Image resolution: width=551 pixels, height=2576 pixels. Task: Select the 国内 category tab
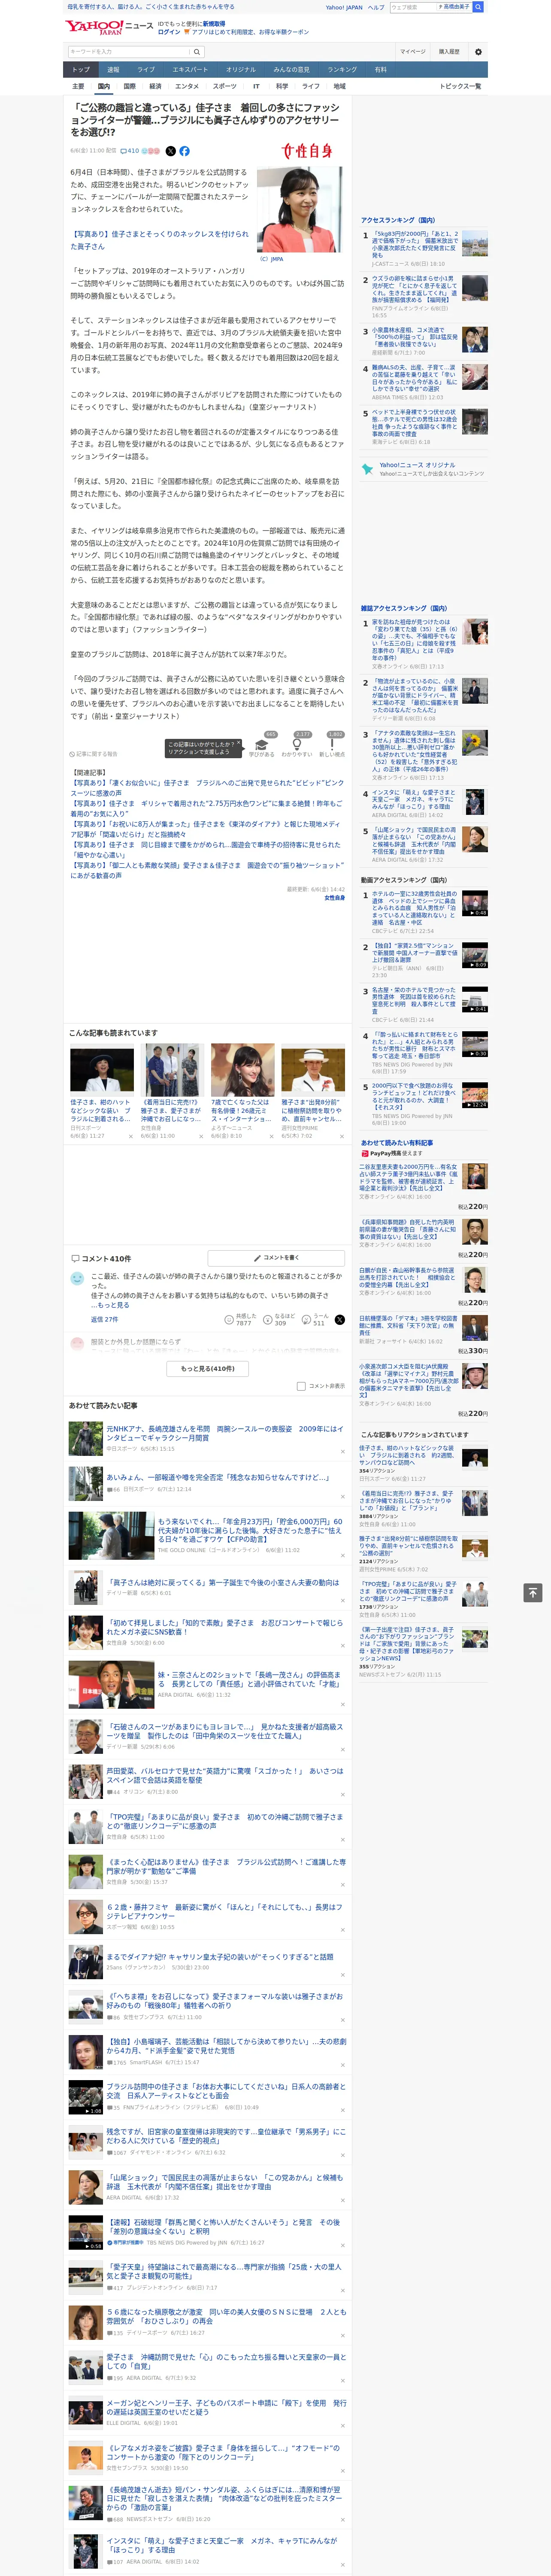tap(103, 86)
